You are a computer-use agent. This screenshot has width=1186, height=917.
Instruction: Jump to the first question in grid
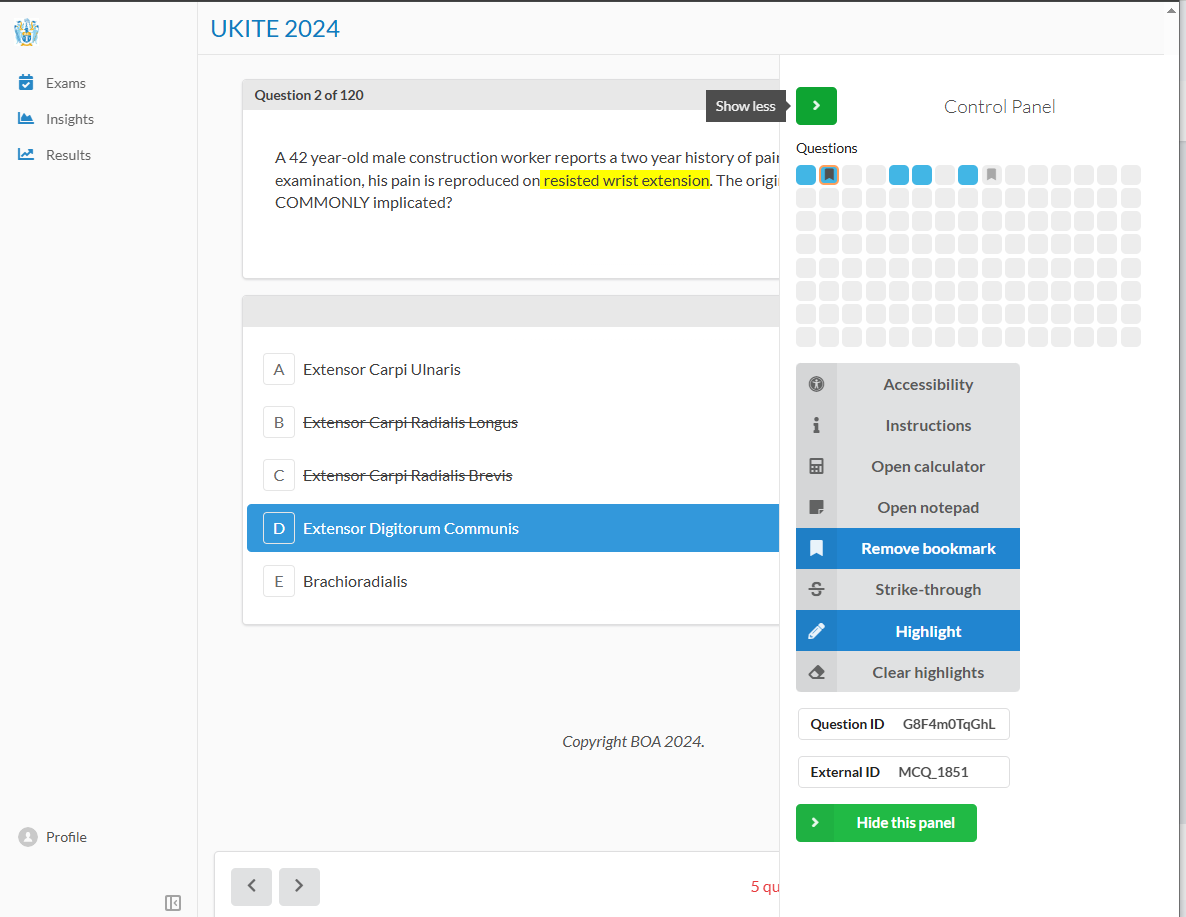coord(806,175)
